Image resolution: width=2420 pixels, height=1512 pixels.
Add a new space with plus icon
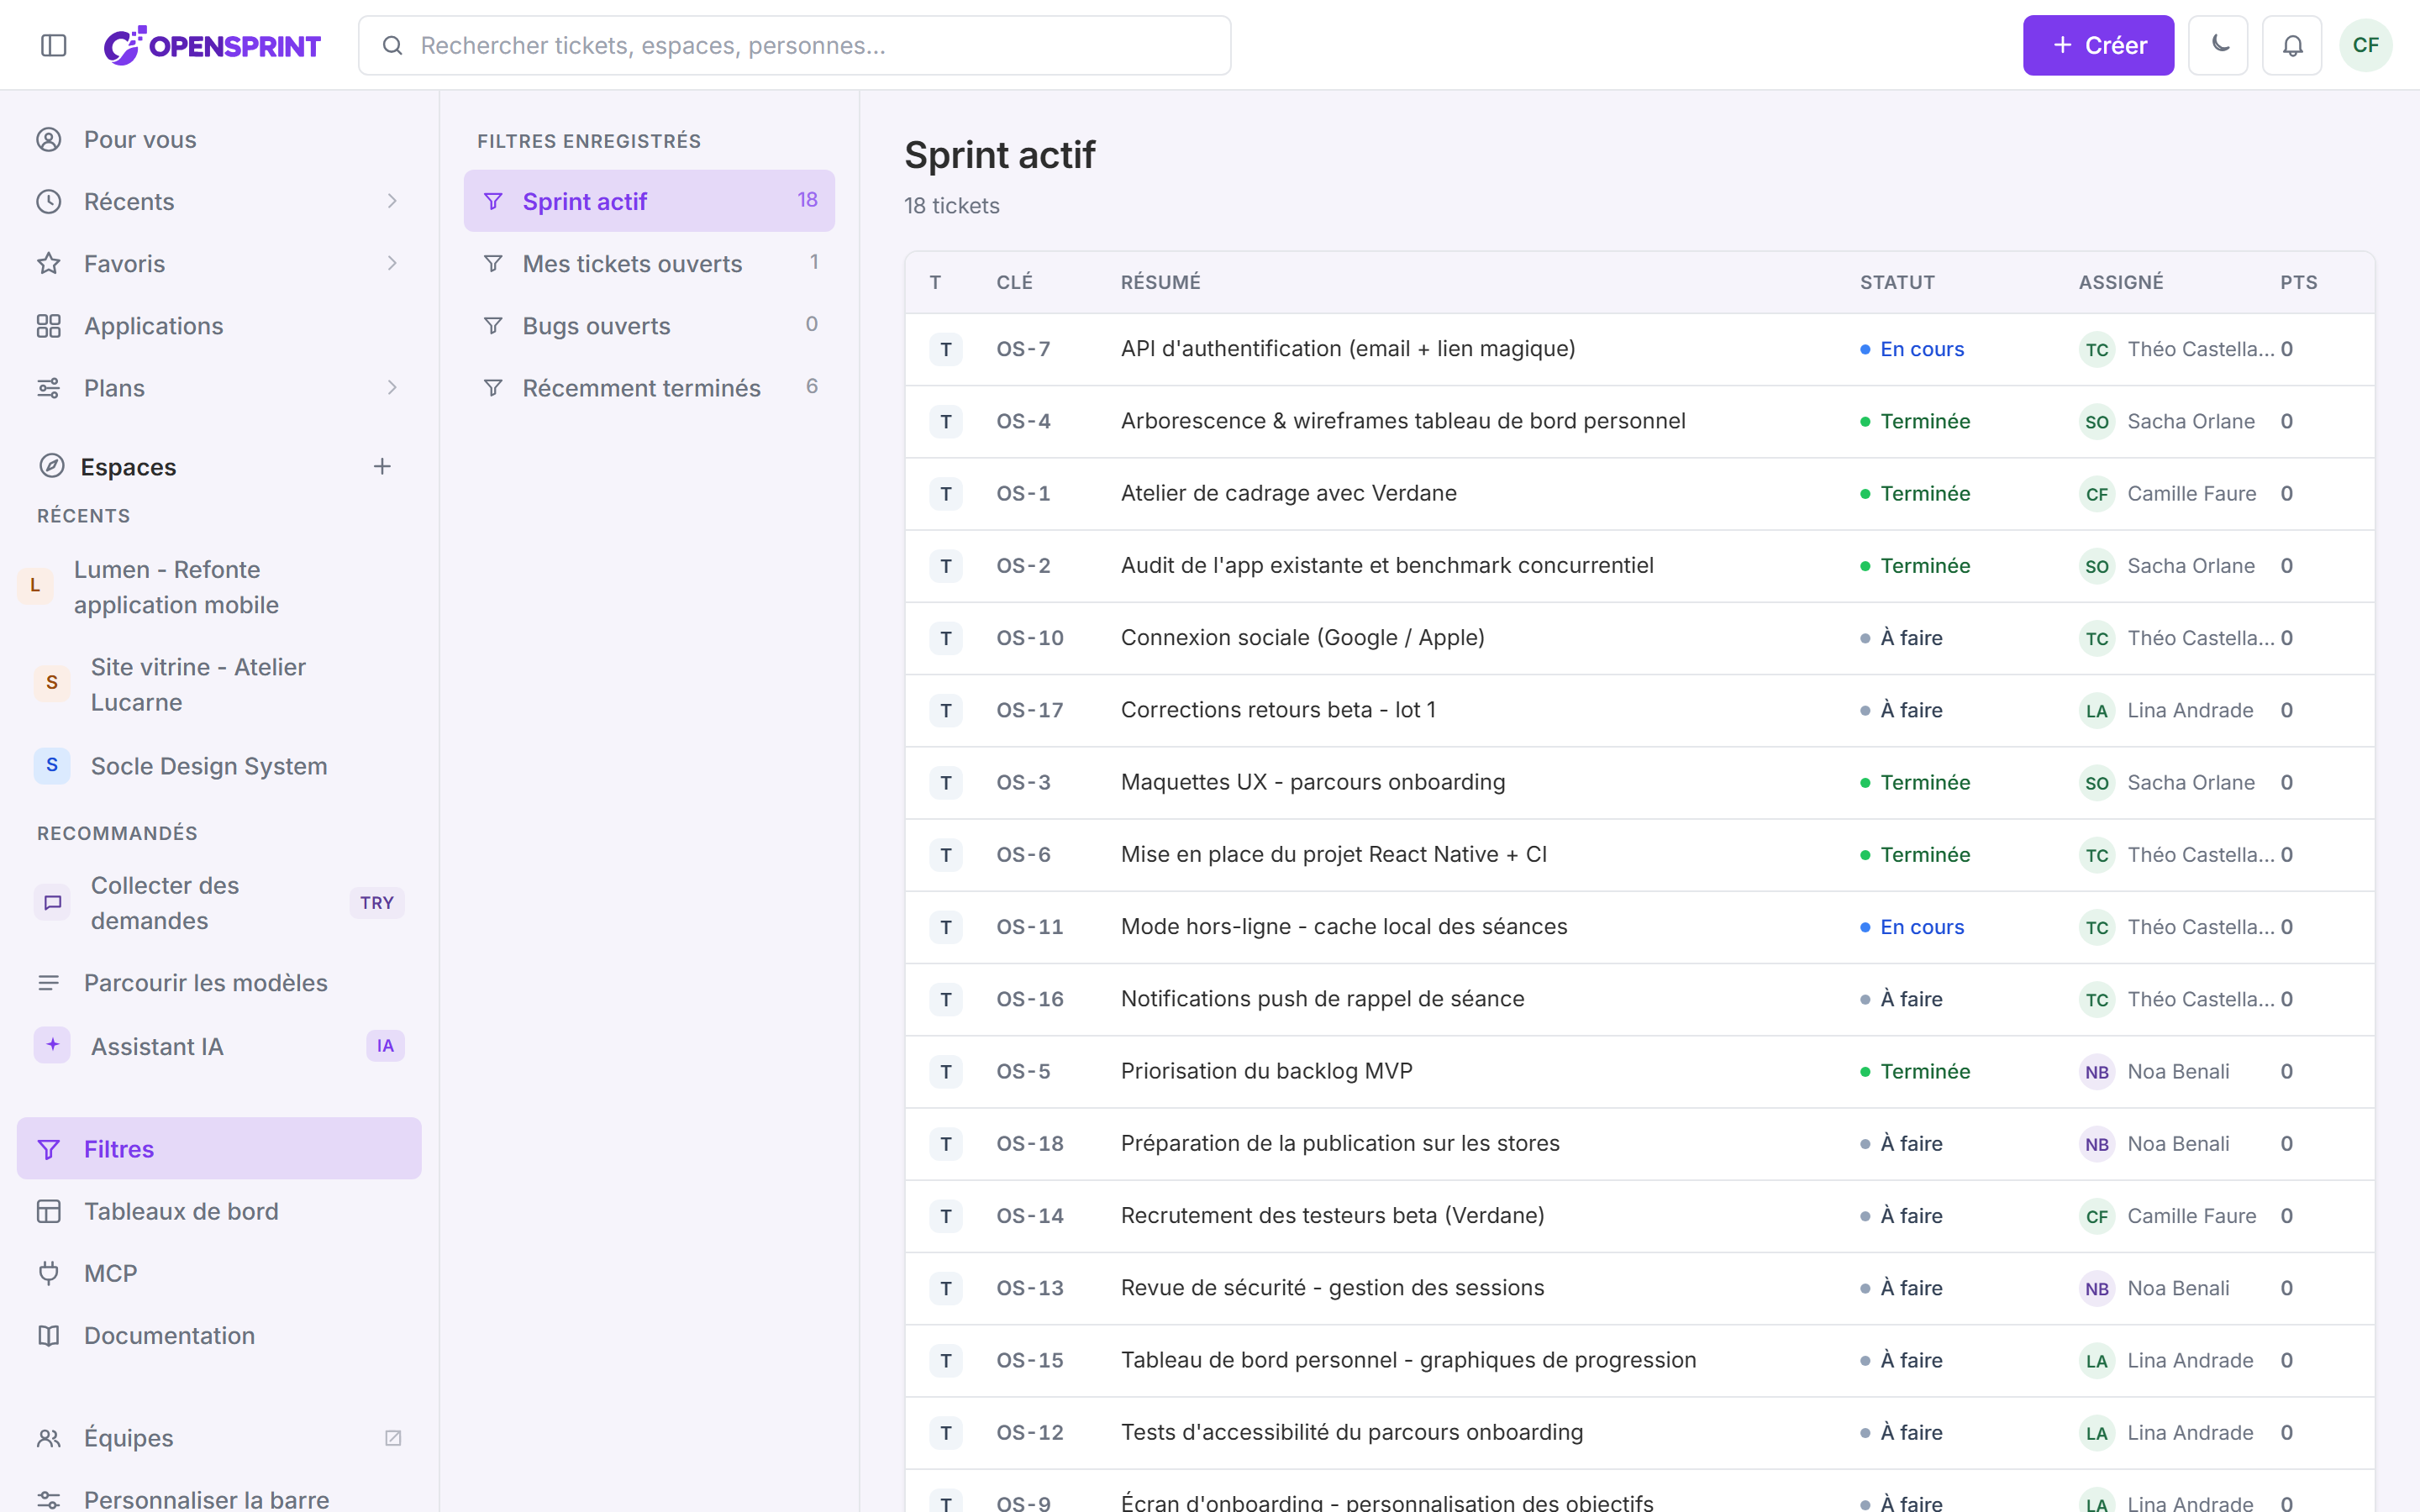pos(382,466)
